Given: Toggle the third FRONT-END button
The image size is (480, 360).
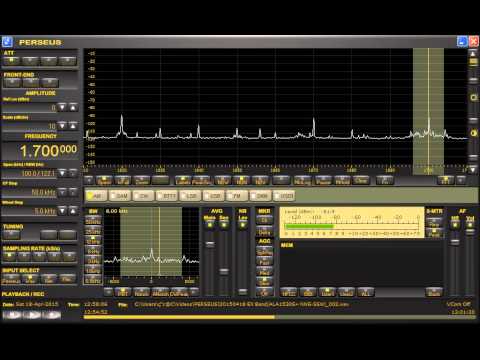Looking at the screenshot, I should [49, 82].
